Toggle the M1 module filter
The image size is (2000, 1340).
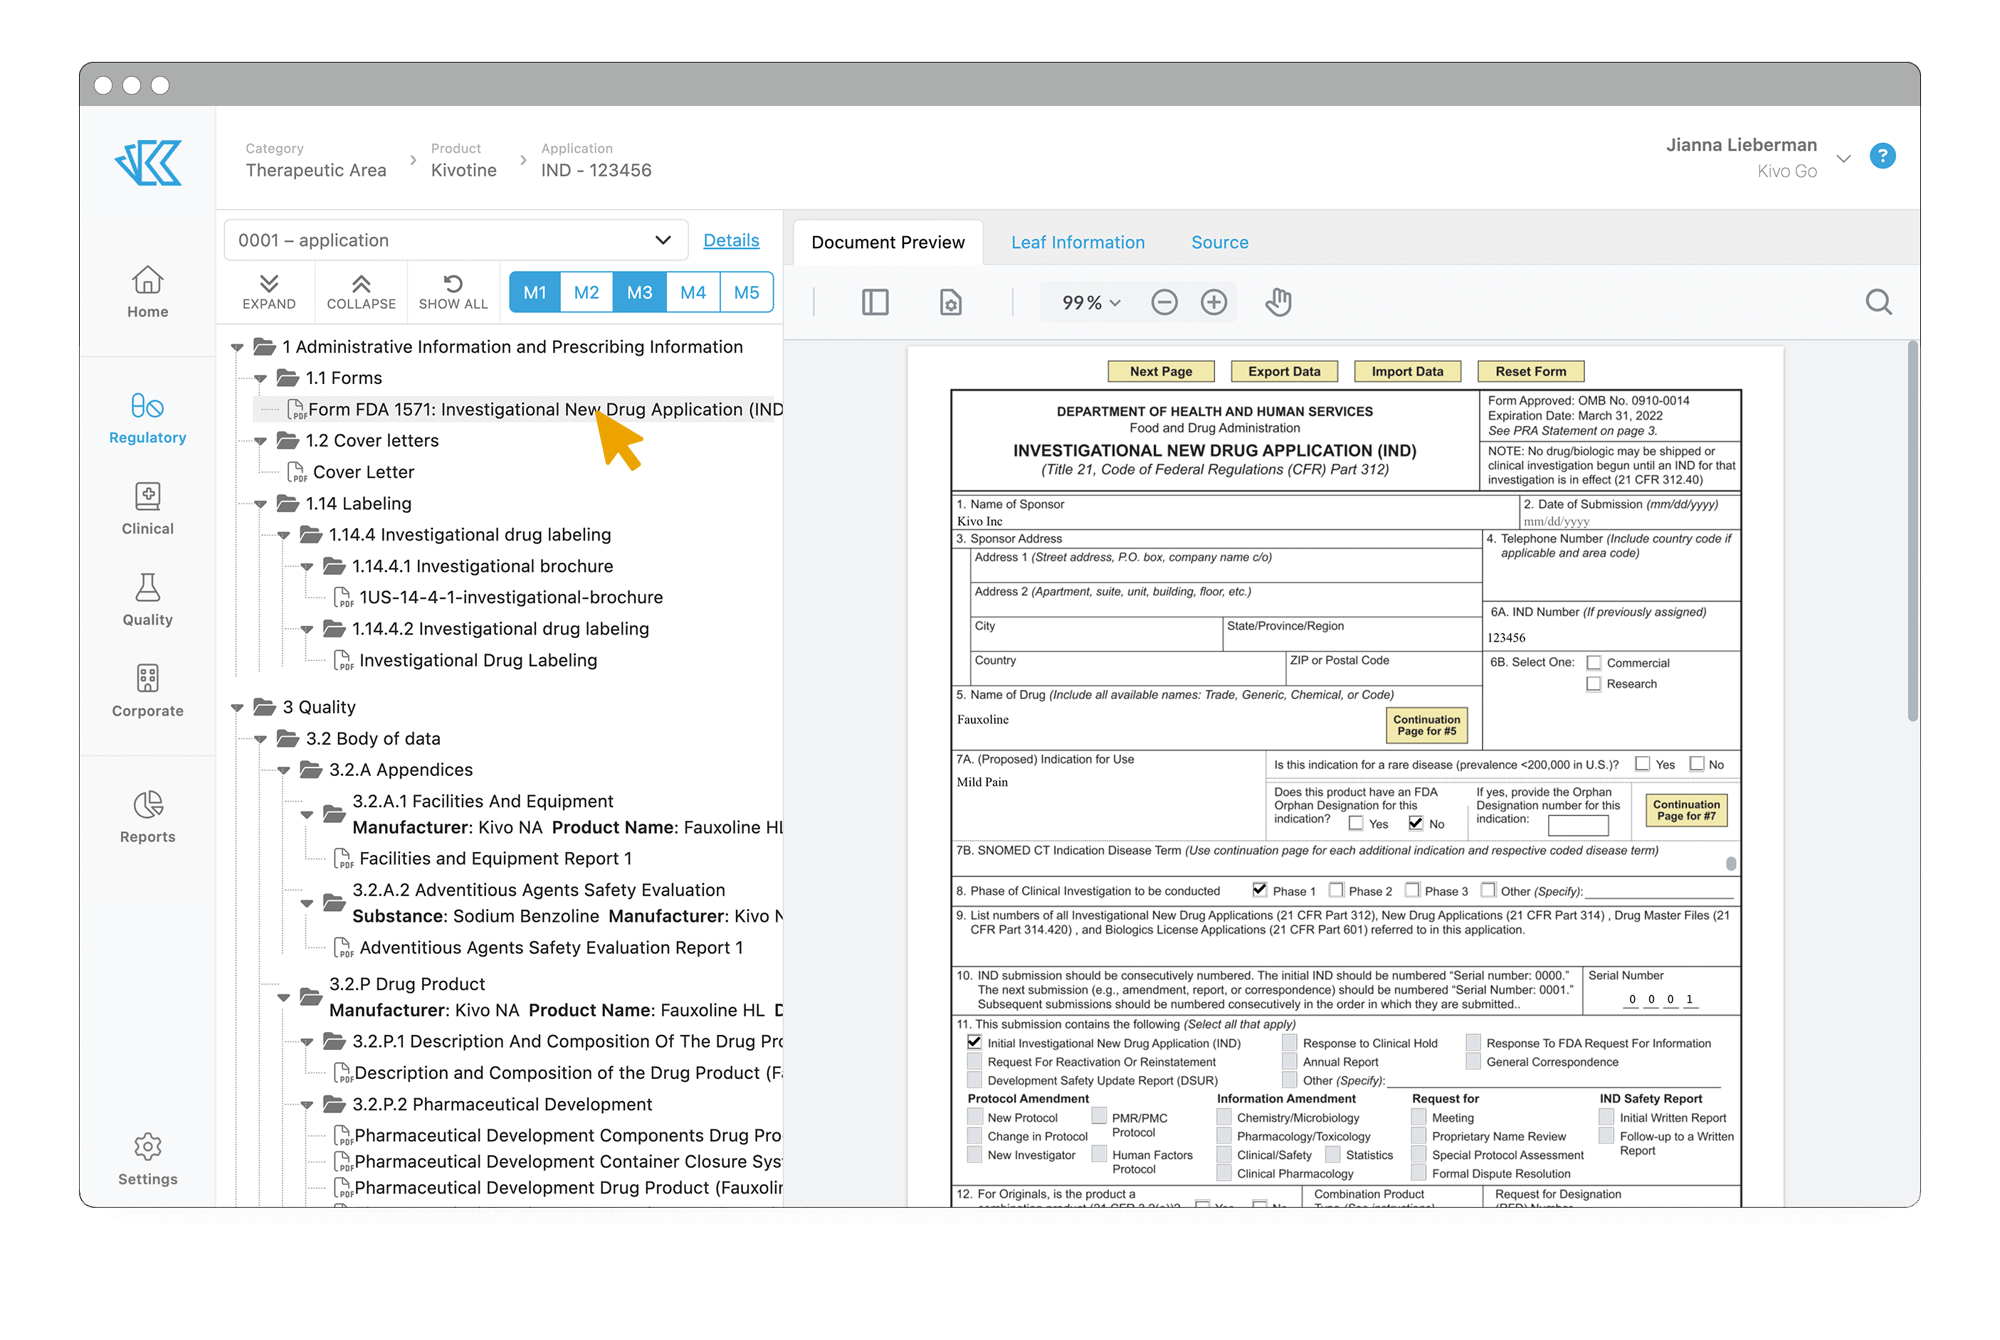(x=535, y=293)
